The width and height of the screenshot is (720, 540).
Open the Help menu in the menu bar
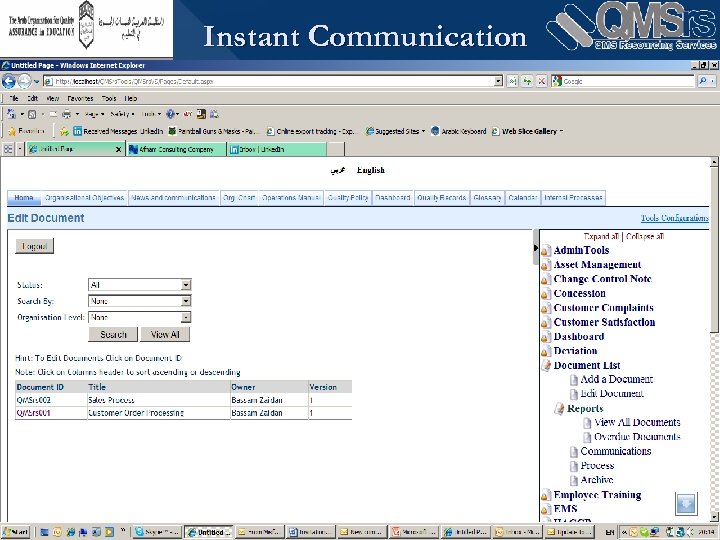[x=130, y=98]
